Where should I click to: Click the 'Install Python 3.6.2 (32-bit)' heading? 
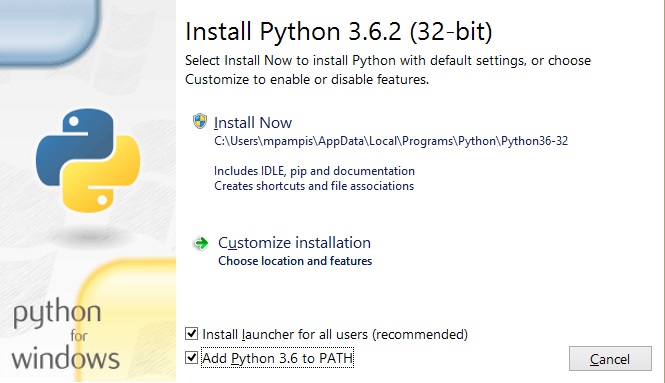click(338, 31)
